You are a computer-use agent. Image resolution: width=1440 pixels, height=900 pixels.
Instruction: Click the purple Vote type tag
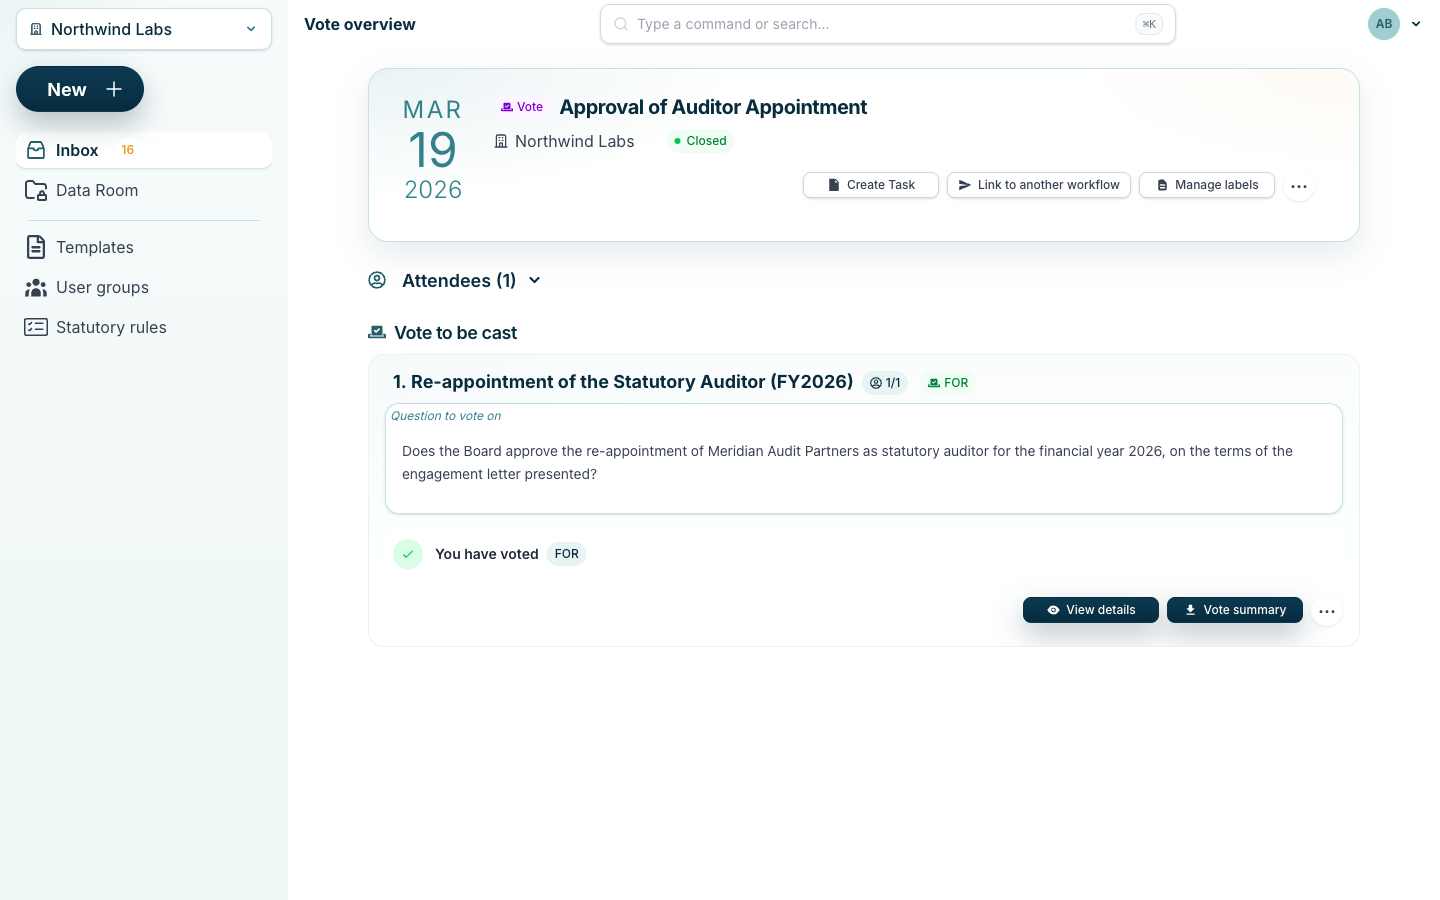click(522, 107)
